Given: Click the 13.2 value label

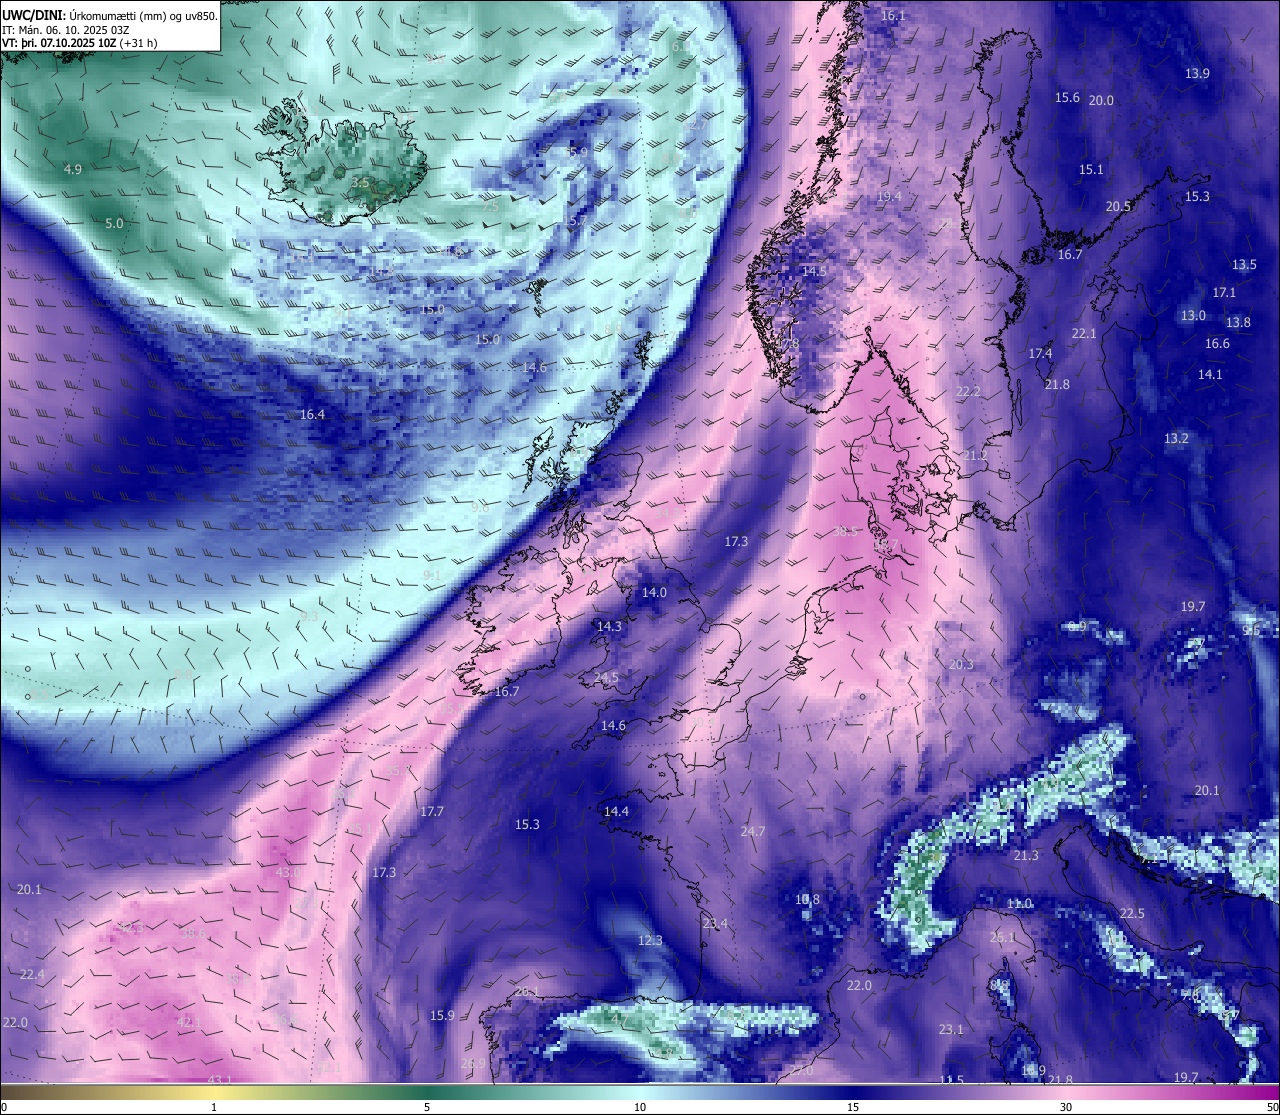Looking at the screenshot, I should [1176, 438].
